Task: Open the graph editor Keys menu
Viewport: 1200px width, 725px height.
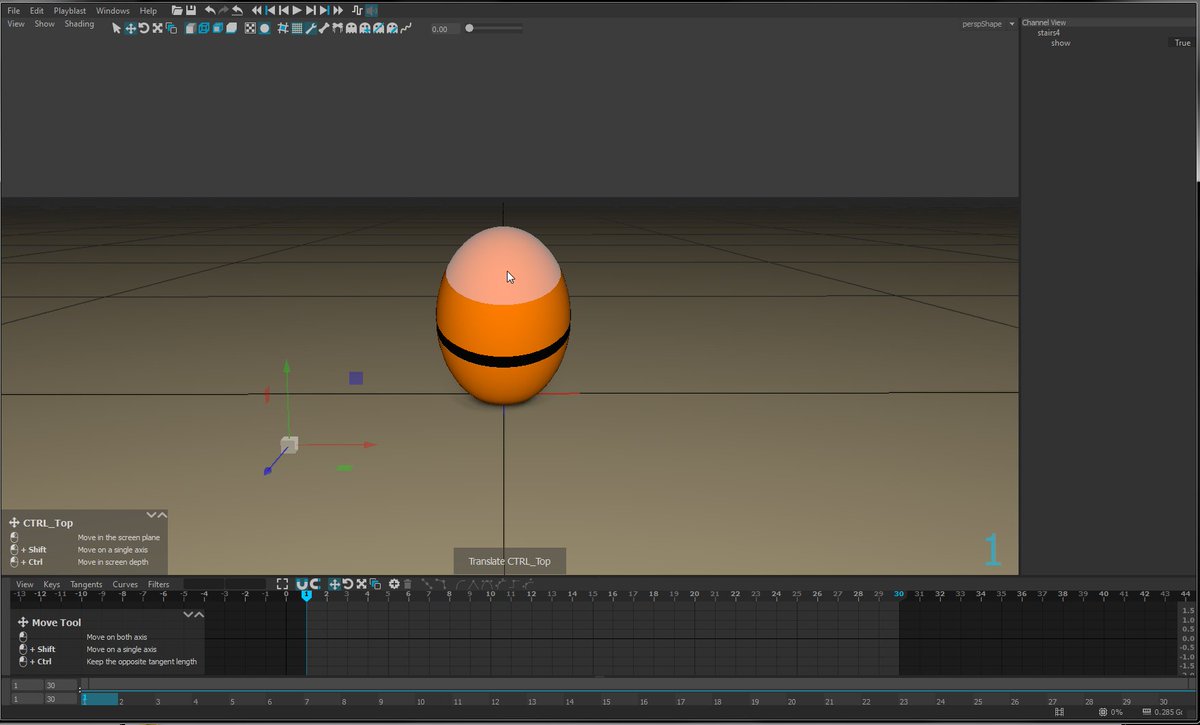Action: (x=51, y=584)
